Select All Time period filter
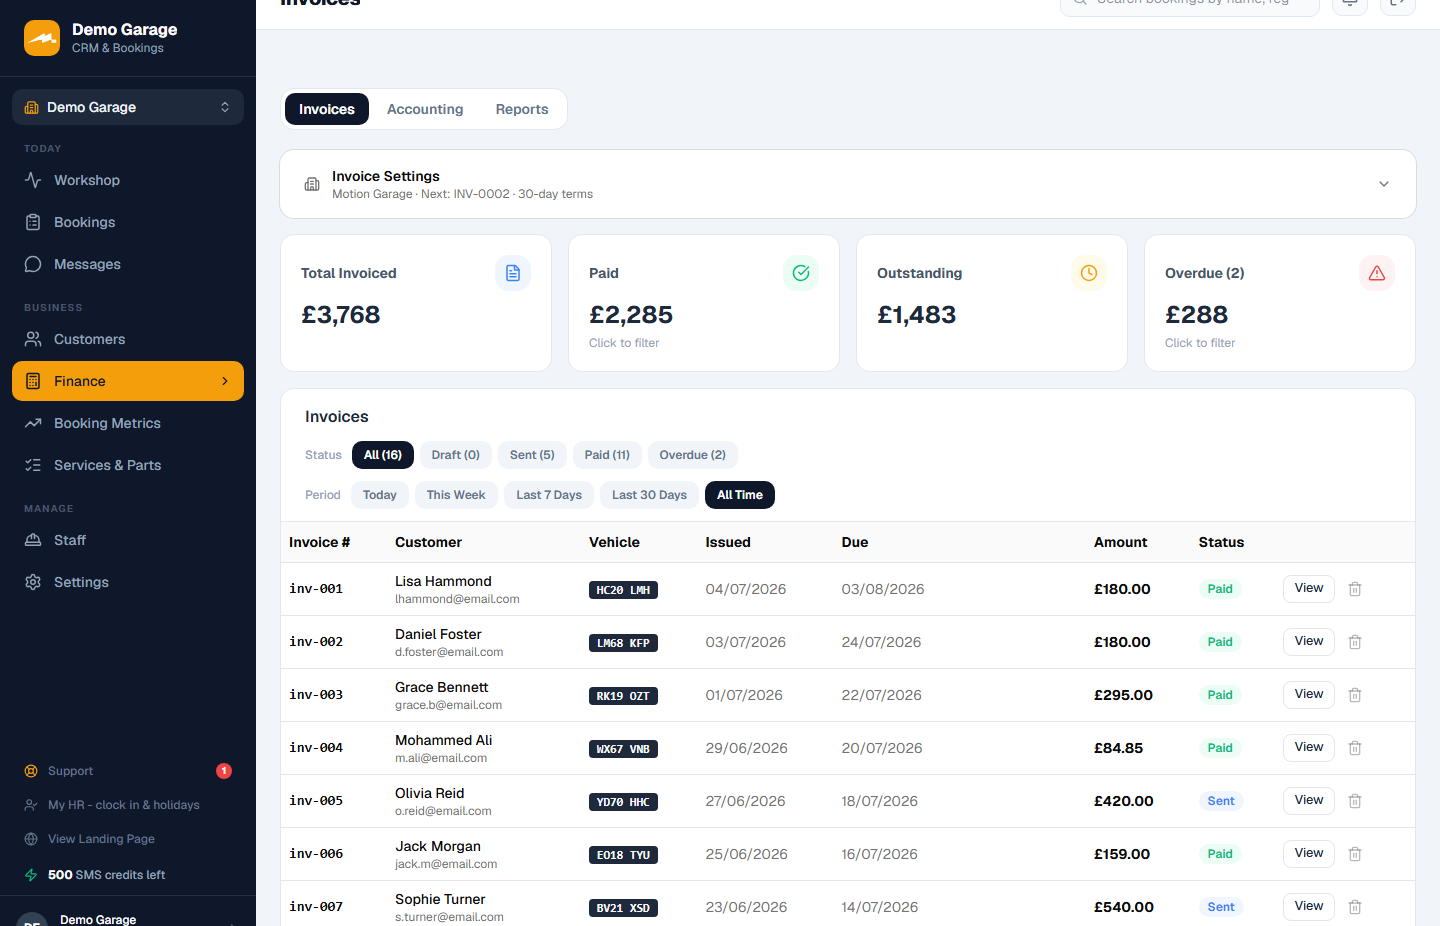This screenshot has width=1440, height=926. (740, 495)
